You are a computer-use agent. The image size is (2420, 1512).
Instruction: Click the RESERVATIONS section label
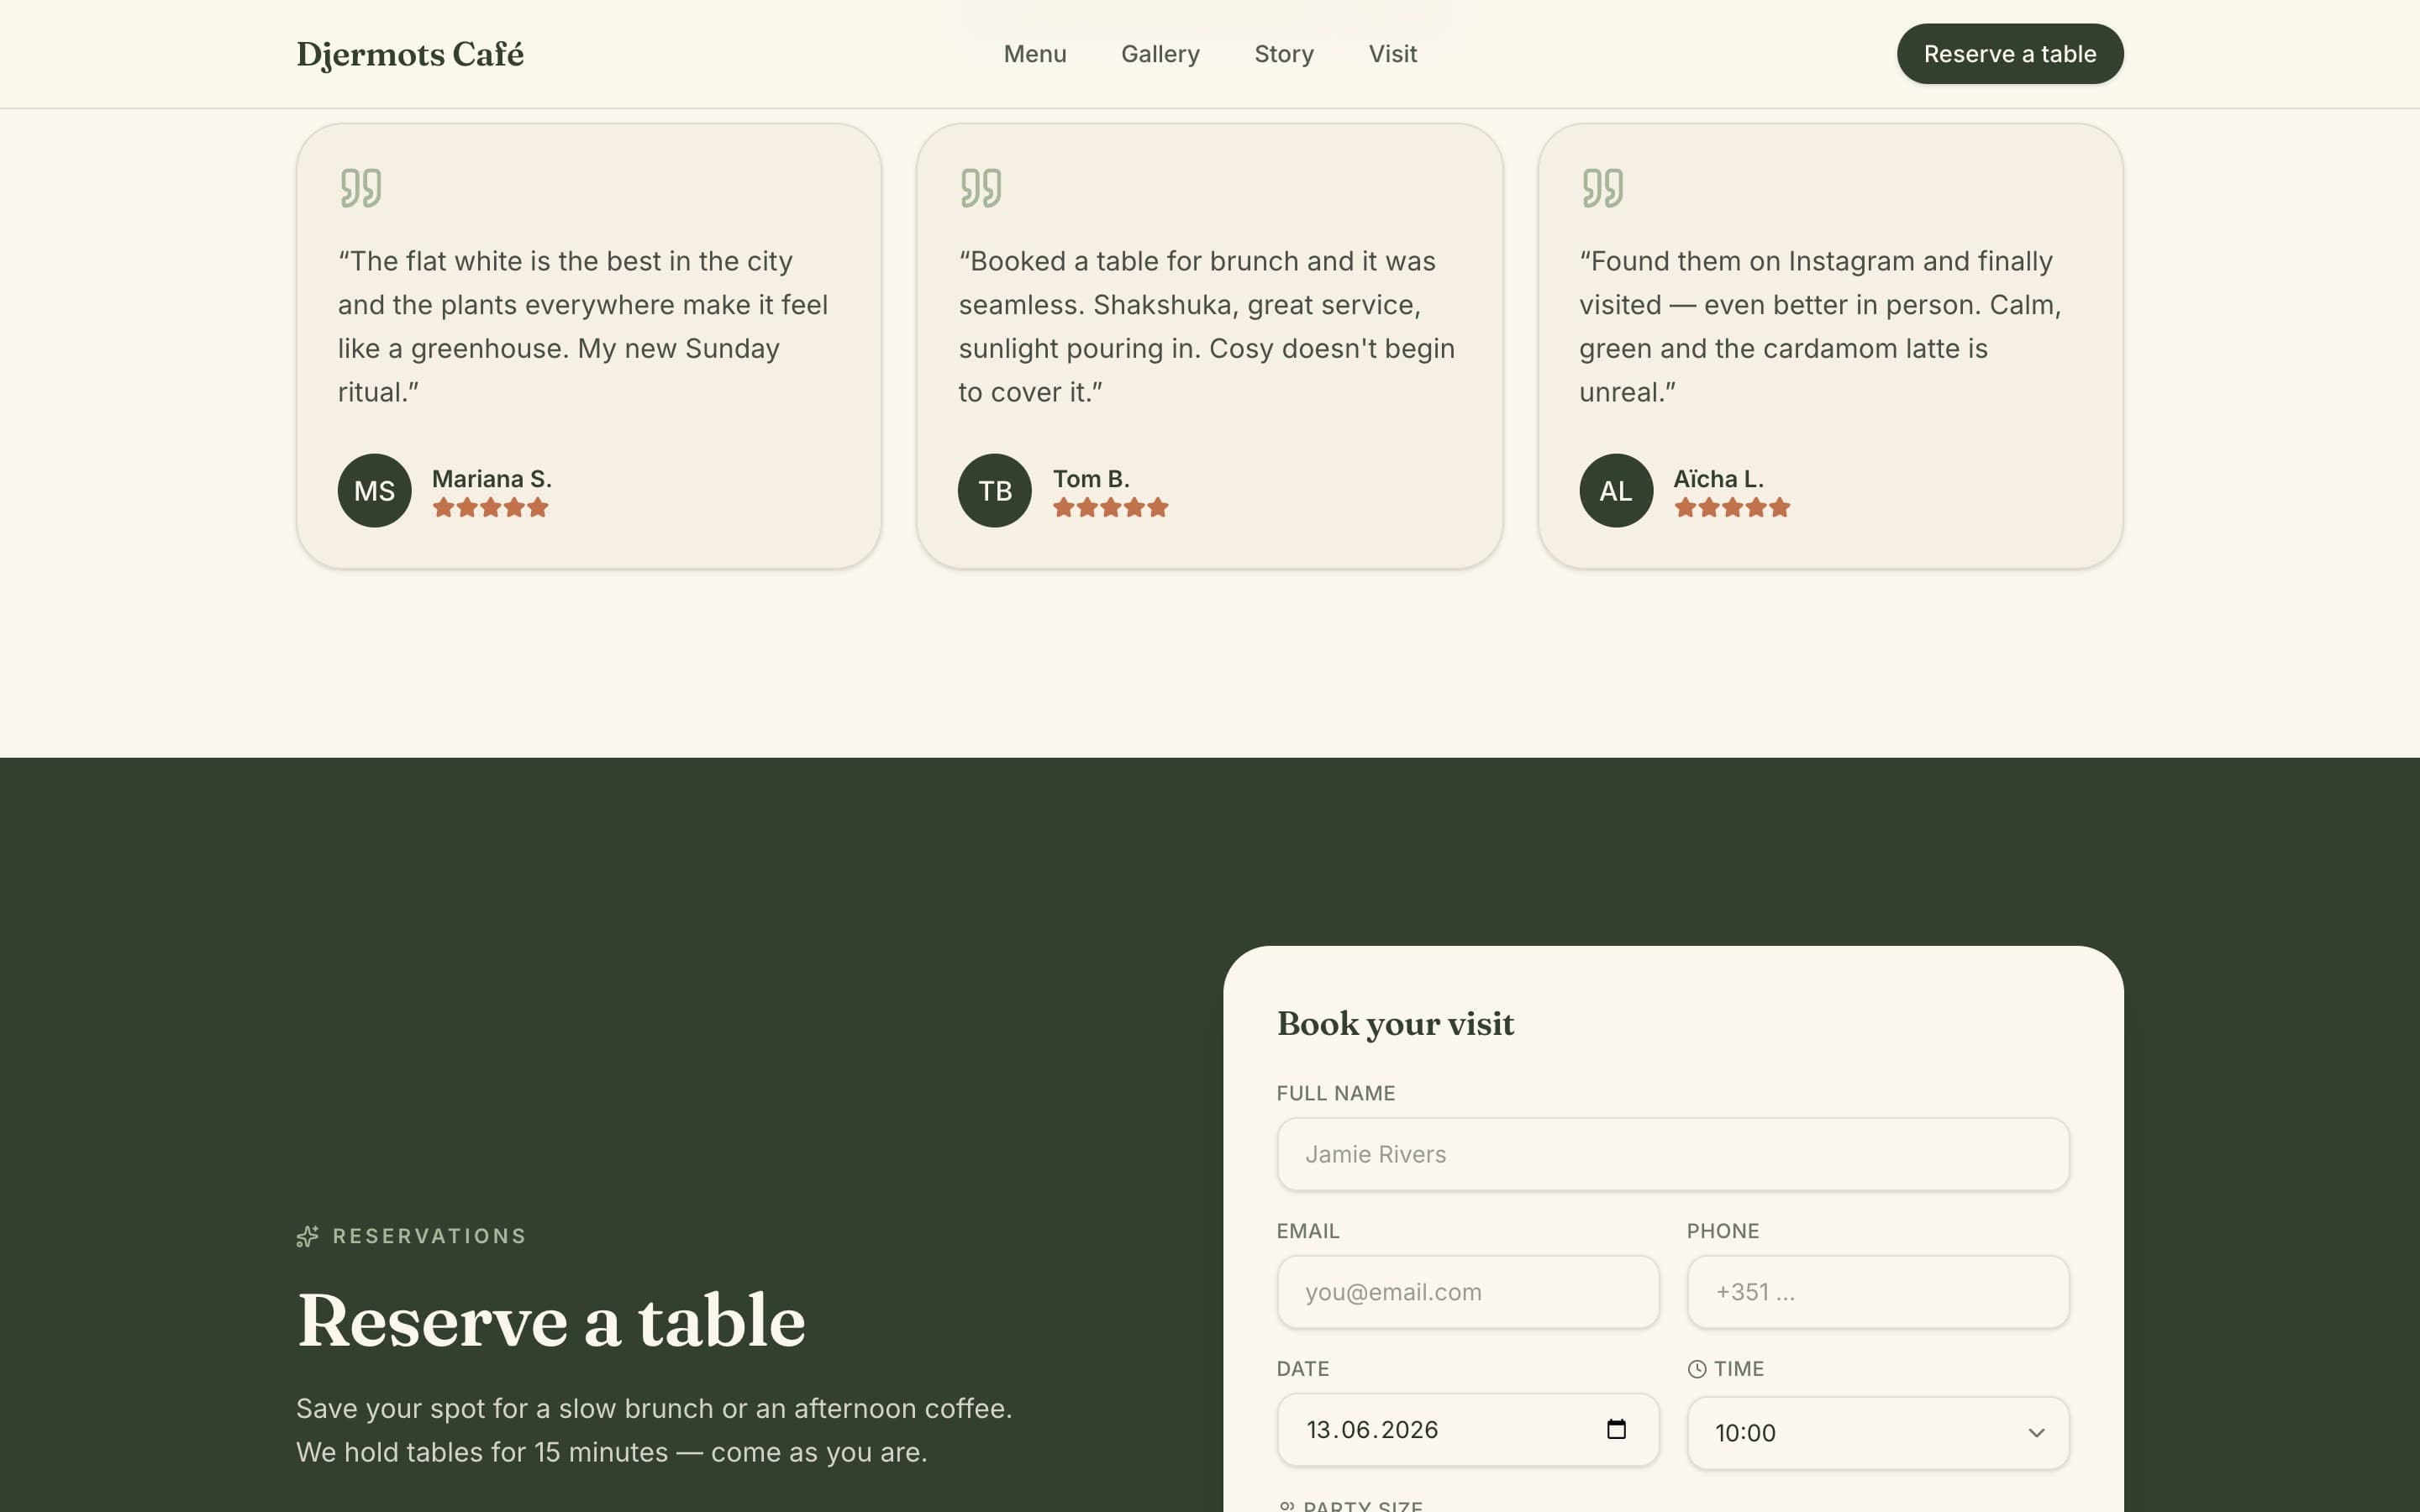click(x=429, y=1236)
